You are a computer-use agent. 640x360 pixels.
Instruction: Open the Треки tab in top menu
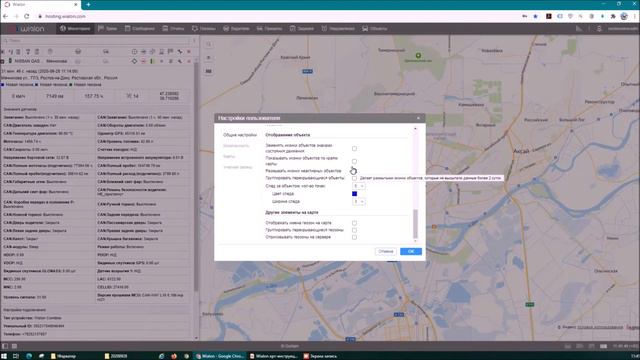pyautogui.click(x=107, y=29)
